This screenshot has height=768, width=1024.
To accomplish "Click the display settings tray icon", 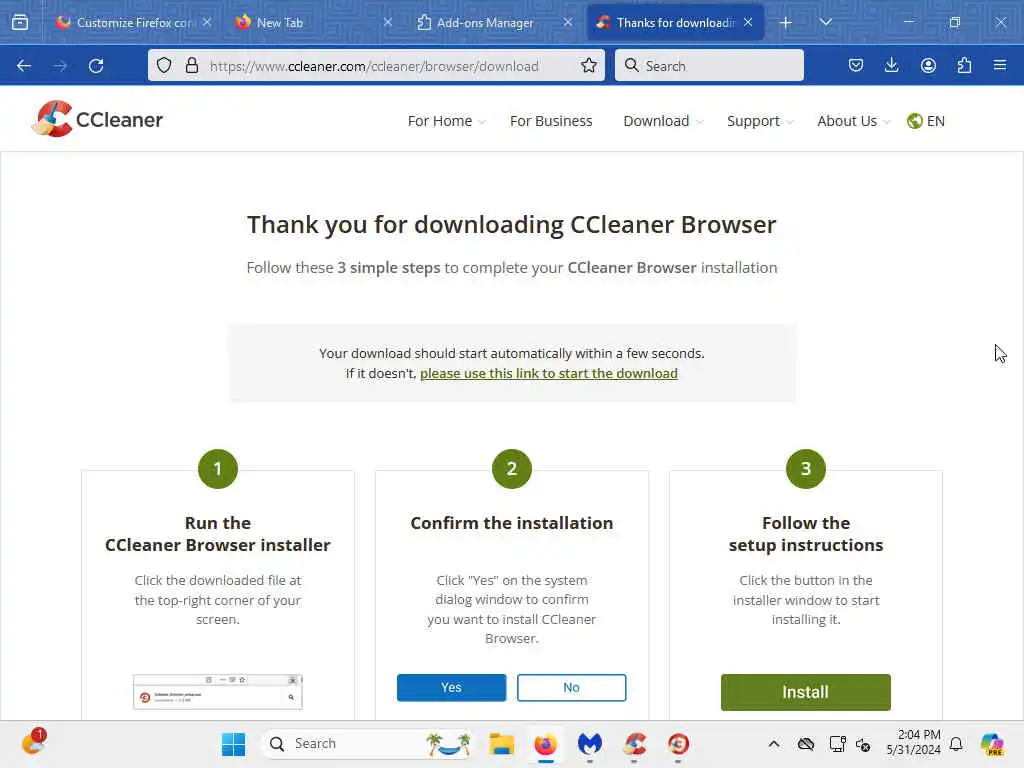I will coord(837,744).
